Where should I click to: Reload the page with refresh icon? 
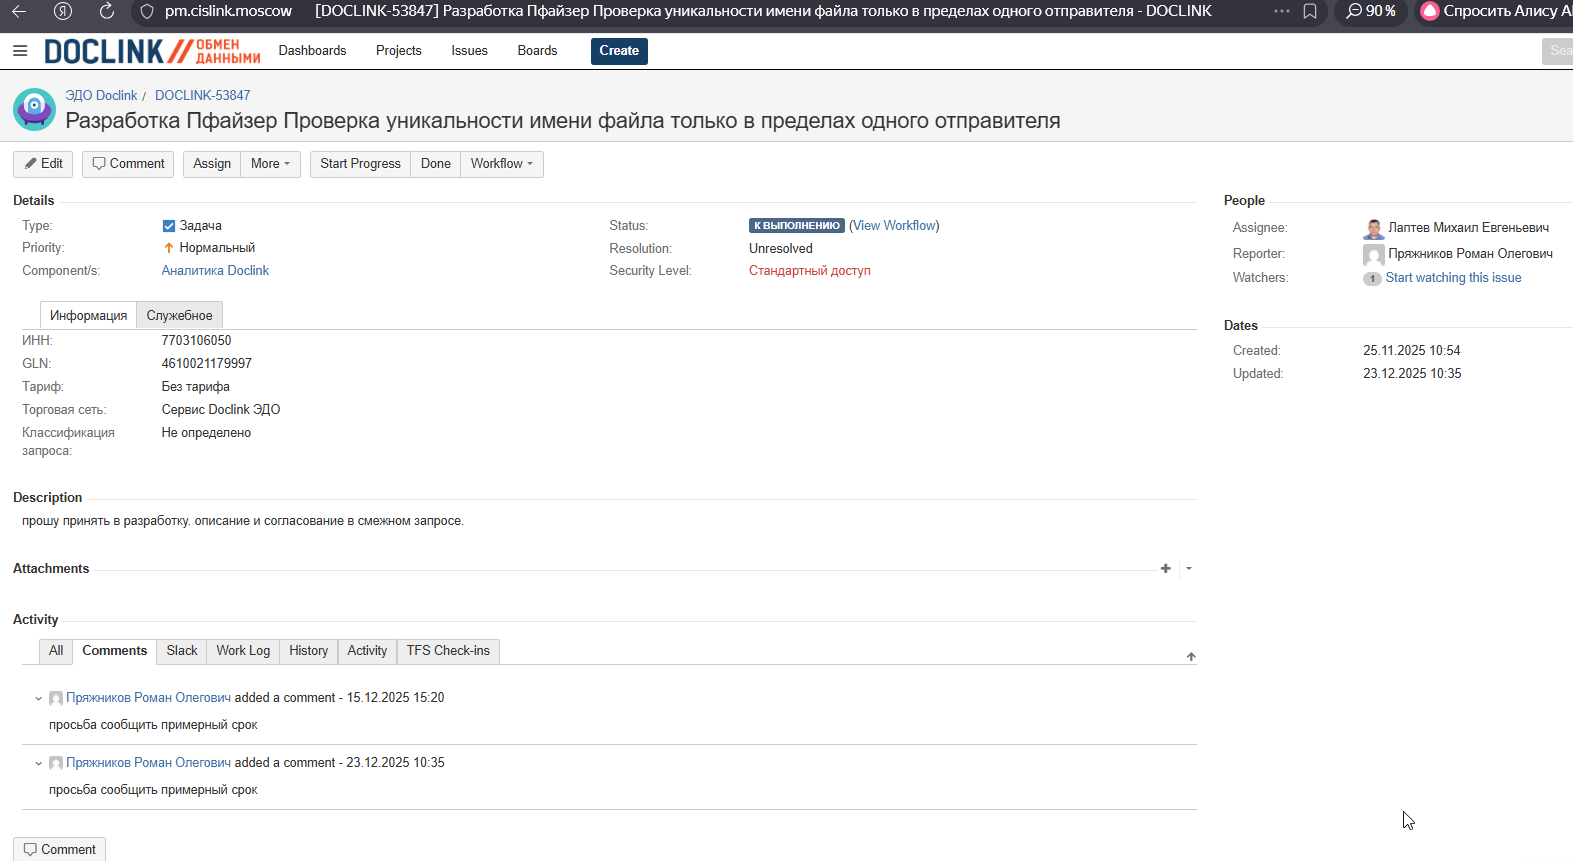tap(107, 11)
